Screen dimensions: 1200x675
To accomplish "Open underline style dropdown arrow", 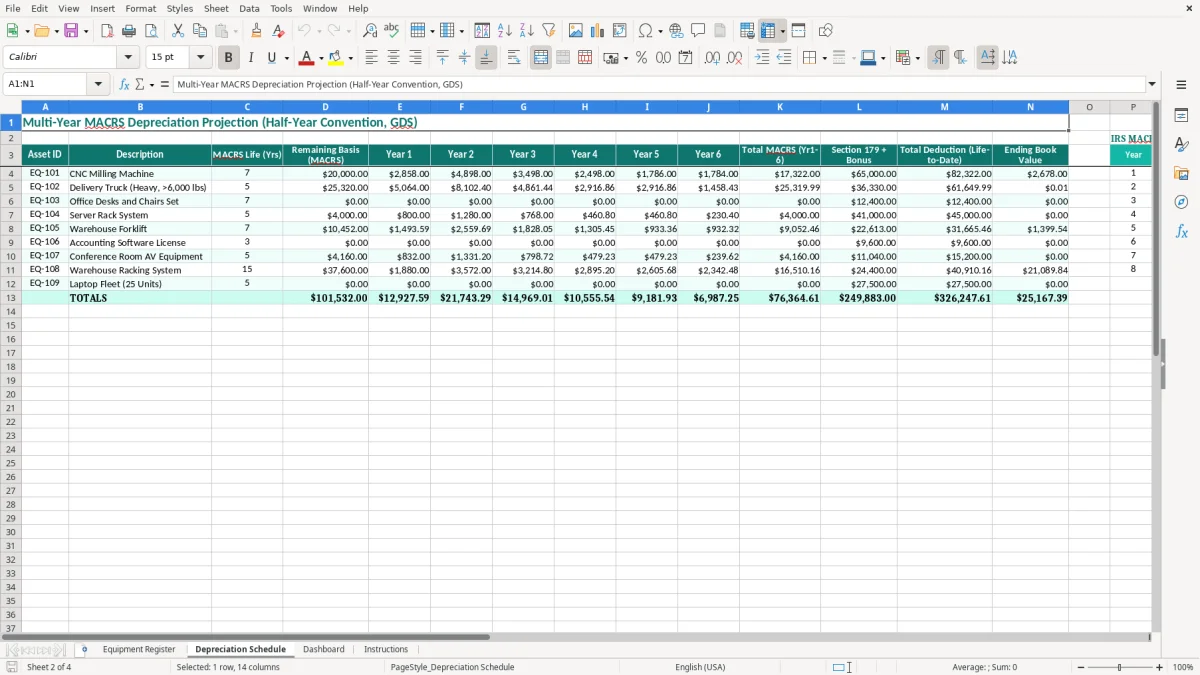I will pyautogui.click(x=285, y=58).
